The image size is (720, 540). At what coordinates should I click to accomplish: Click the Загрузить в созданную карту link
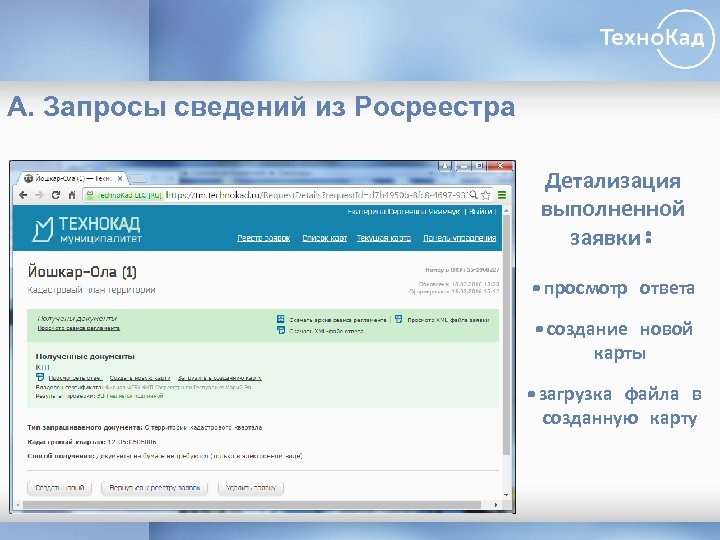220,378
